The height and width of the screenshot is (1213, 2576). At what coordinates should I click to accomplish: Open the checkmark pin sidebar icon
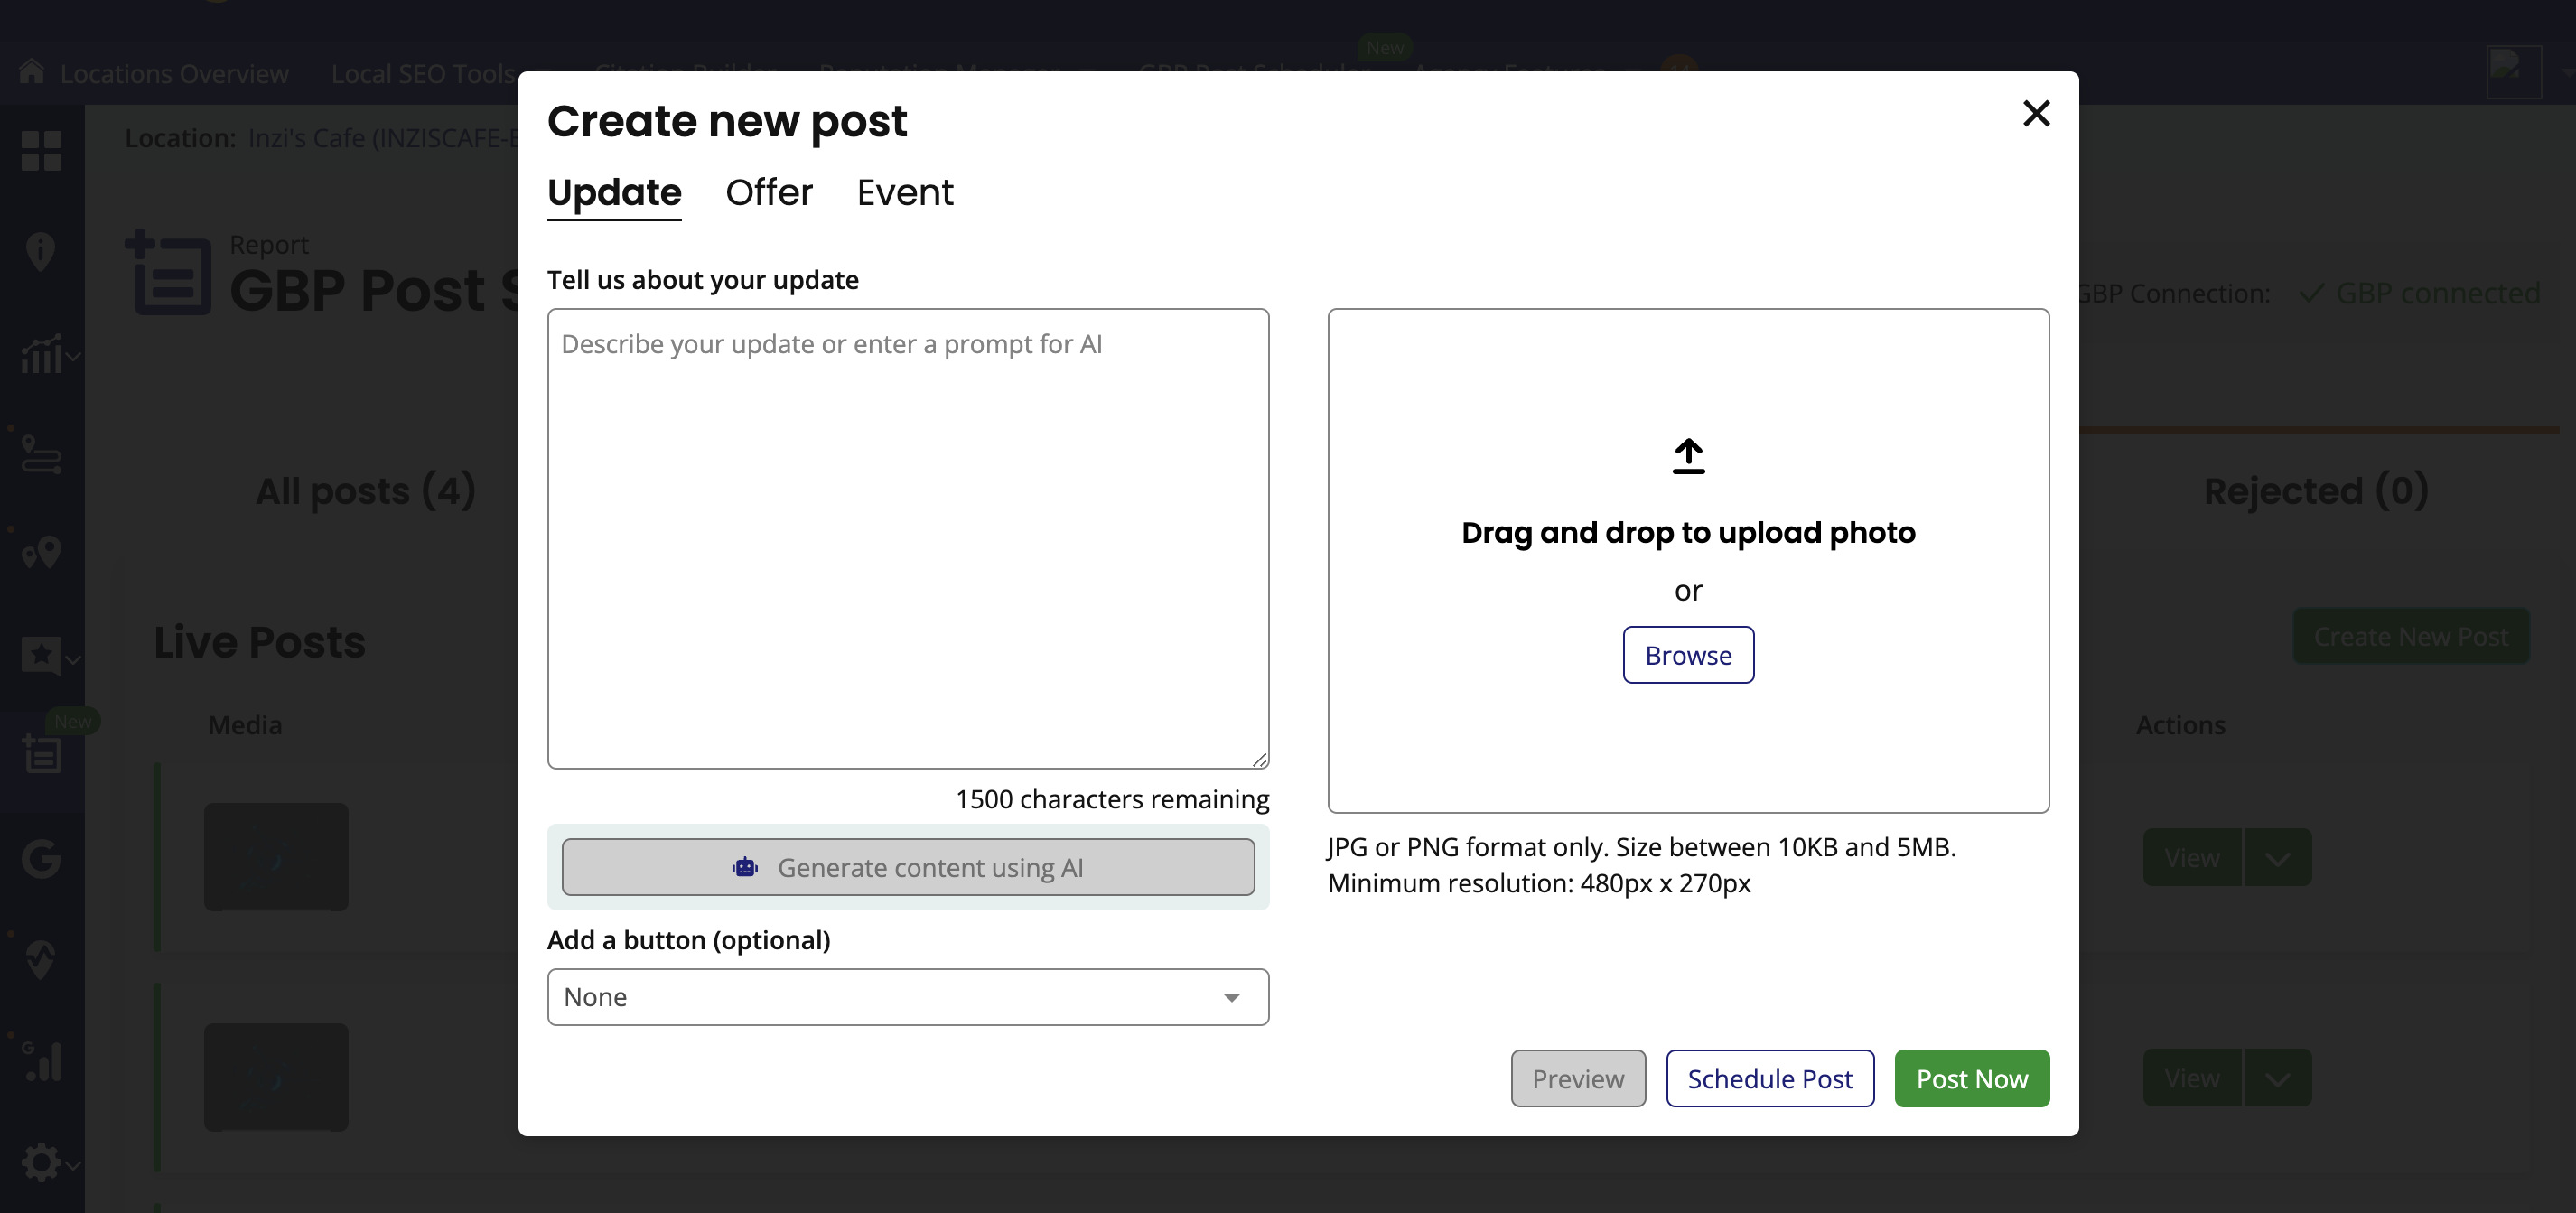(40, 960)
